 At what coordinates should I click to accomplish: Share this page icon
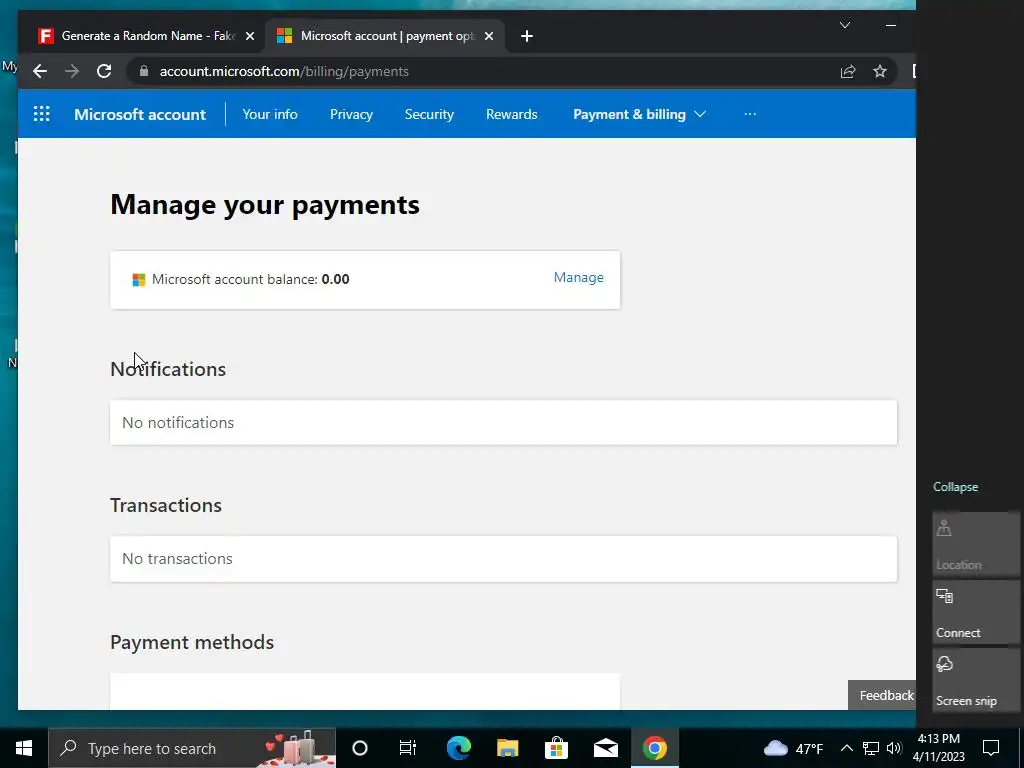[848, 71]
